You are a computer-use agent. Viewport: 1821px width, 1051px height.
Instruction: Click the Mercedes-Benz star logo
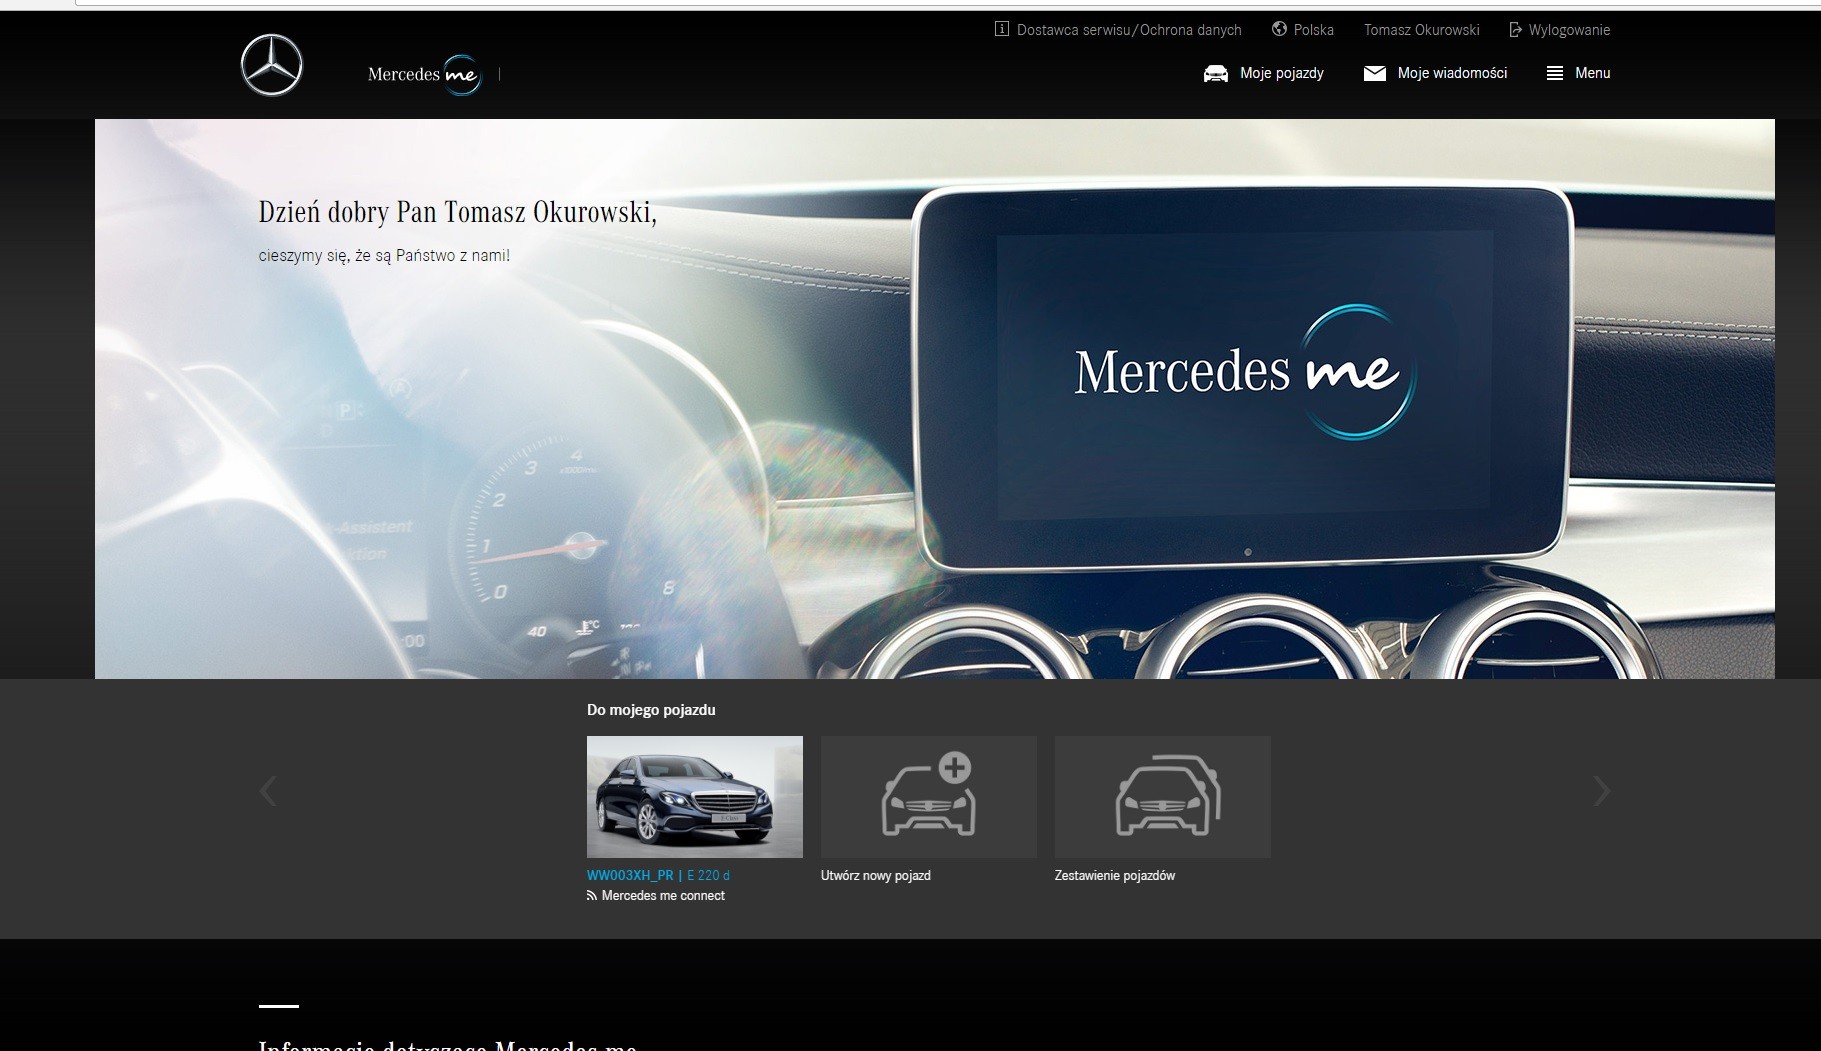271,64
